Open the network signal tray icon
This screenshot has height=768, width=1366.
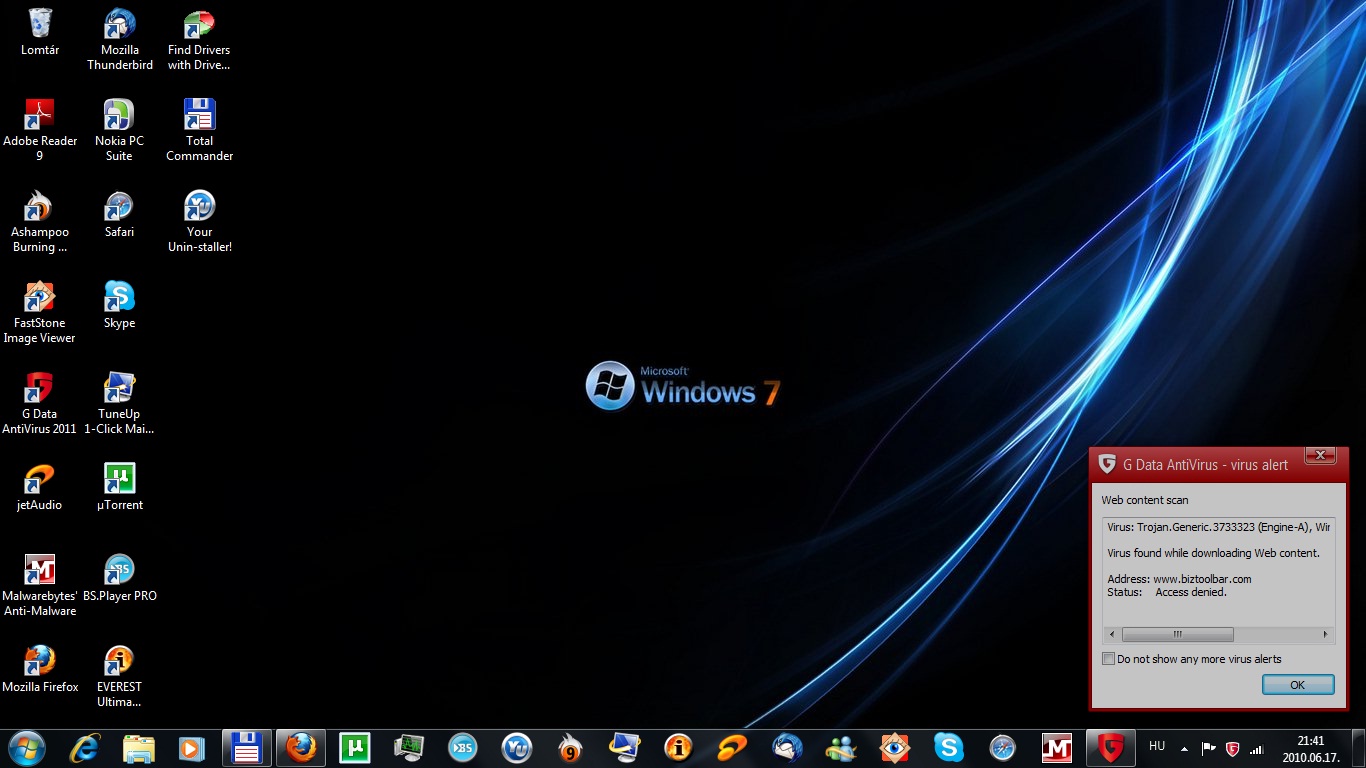(1257, 748)
